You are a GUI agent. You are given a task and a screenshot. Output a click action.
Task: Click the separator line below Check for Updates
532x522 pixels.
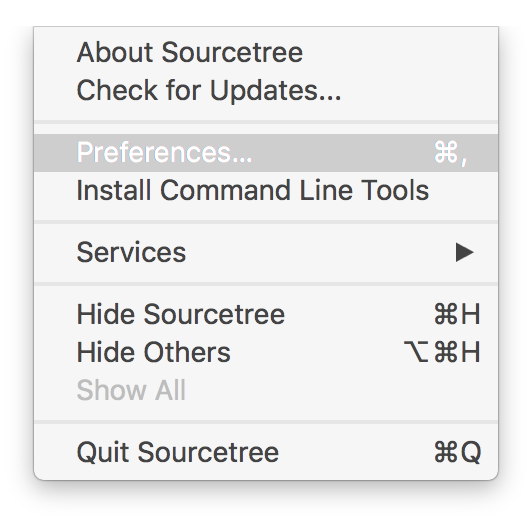tap(266, 122)
